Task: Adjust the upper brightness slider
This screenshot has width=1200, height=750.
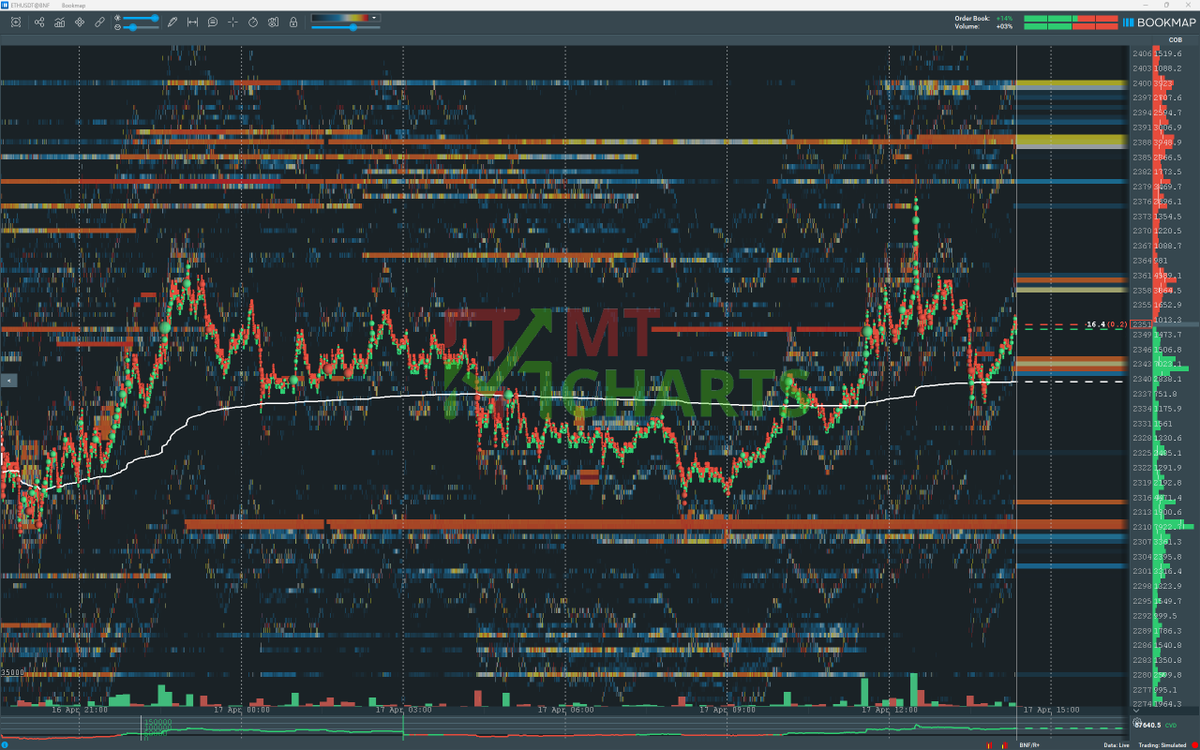Action: (x=140, y=18)
